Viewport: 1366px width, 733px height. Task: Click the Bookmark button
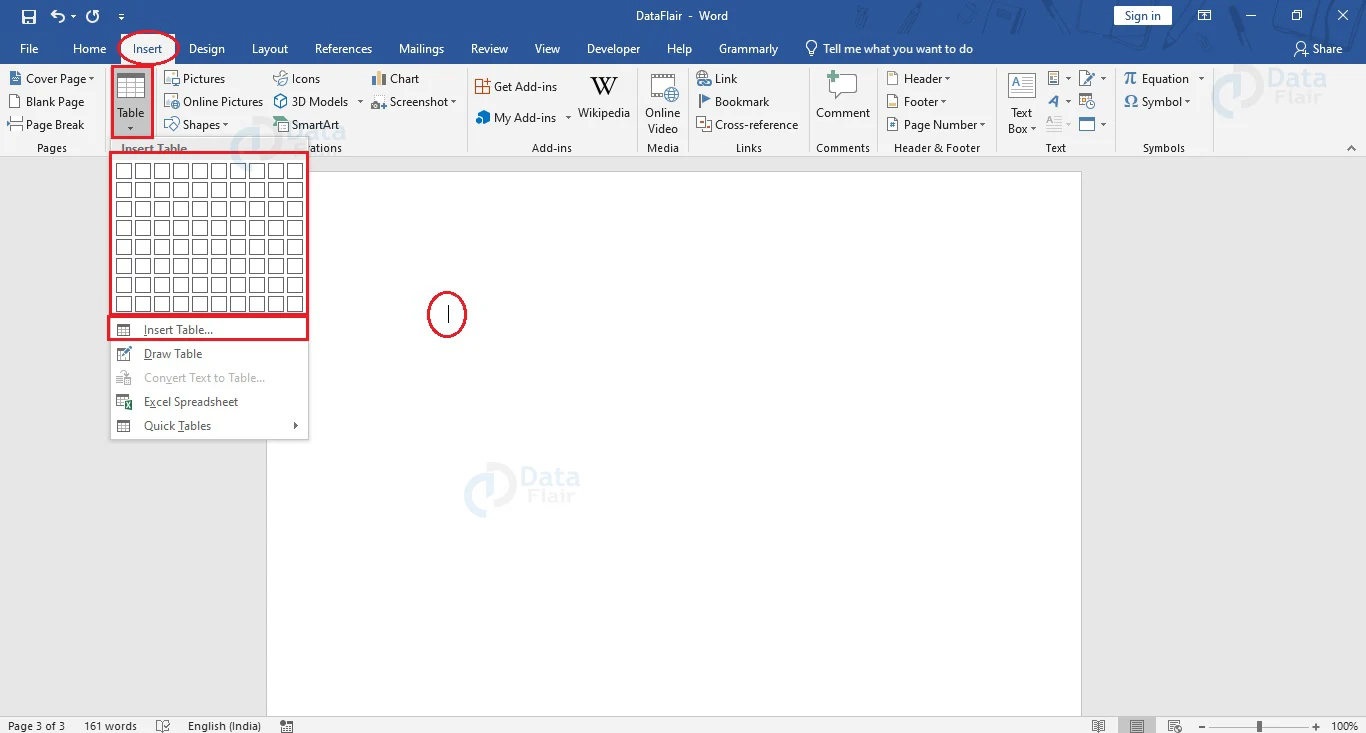click(733, 101)
